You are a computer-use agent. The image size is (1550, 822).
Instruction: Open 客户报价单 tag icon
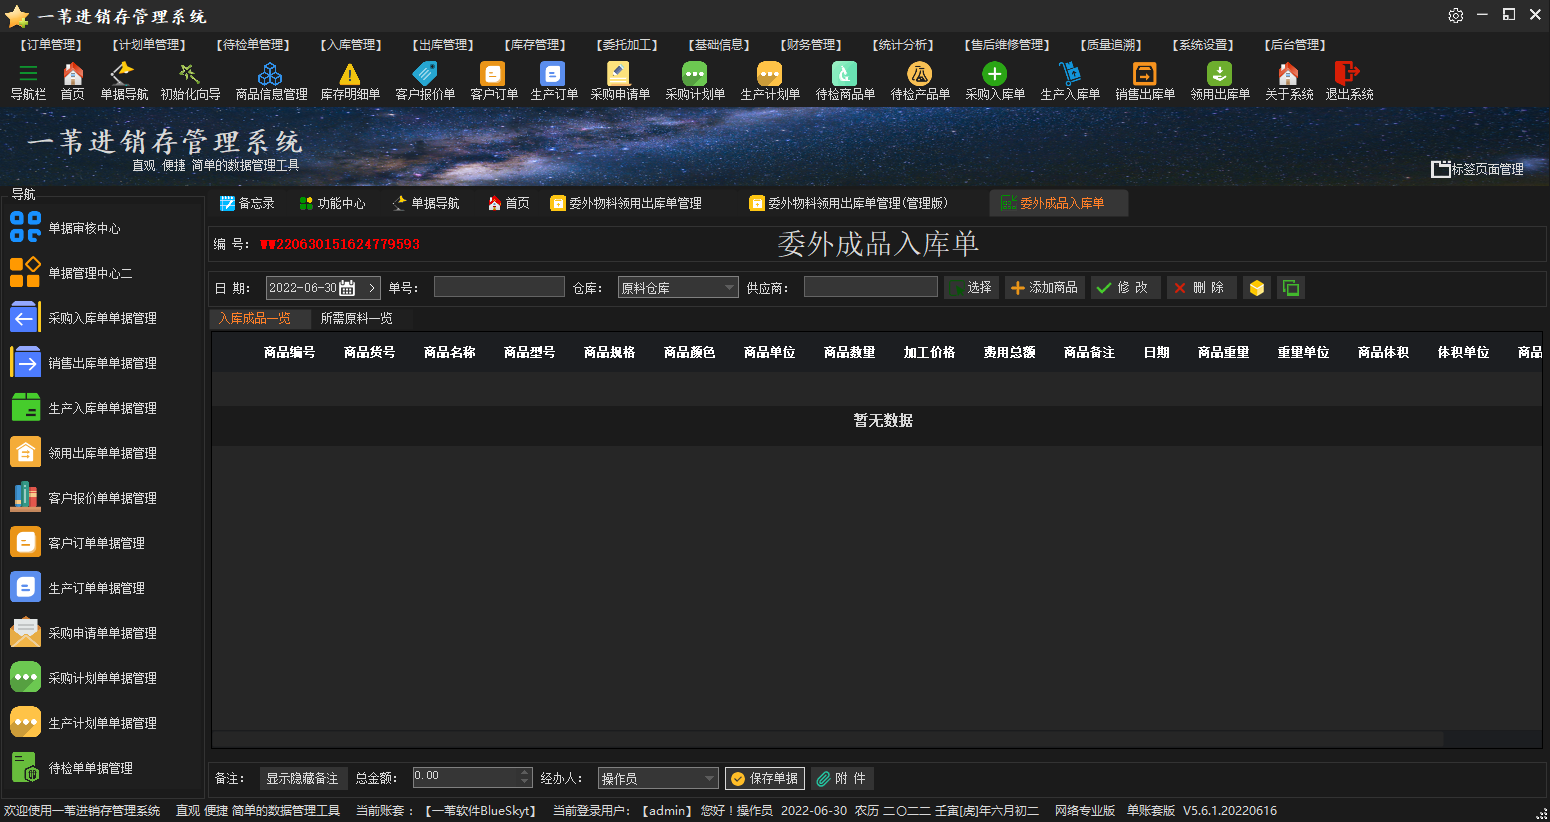(x=425, y=73)
